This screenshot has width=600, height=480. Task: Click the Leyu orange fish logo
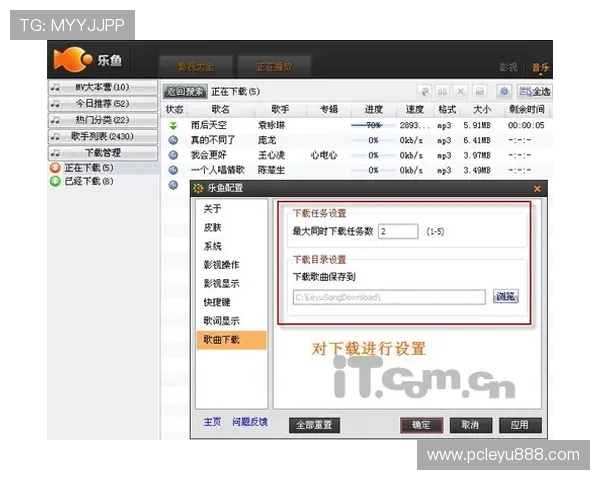tap(73, 60)
